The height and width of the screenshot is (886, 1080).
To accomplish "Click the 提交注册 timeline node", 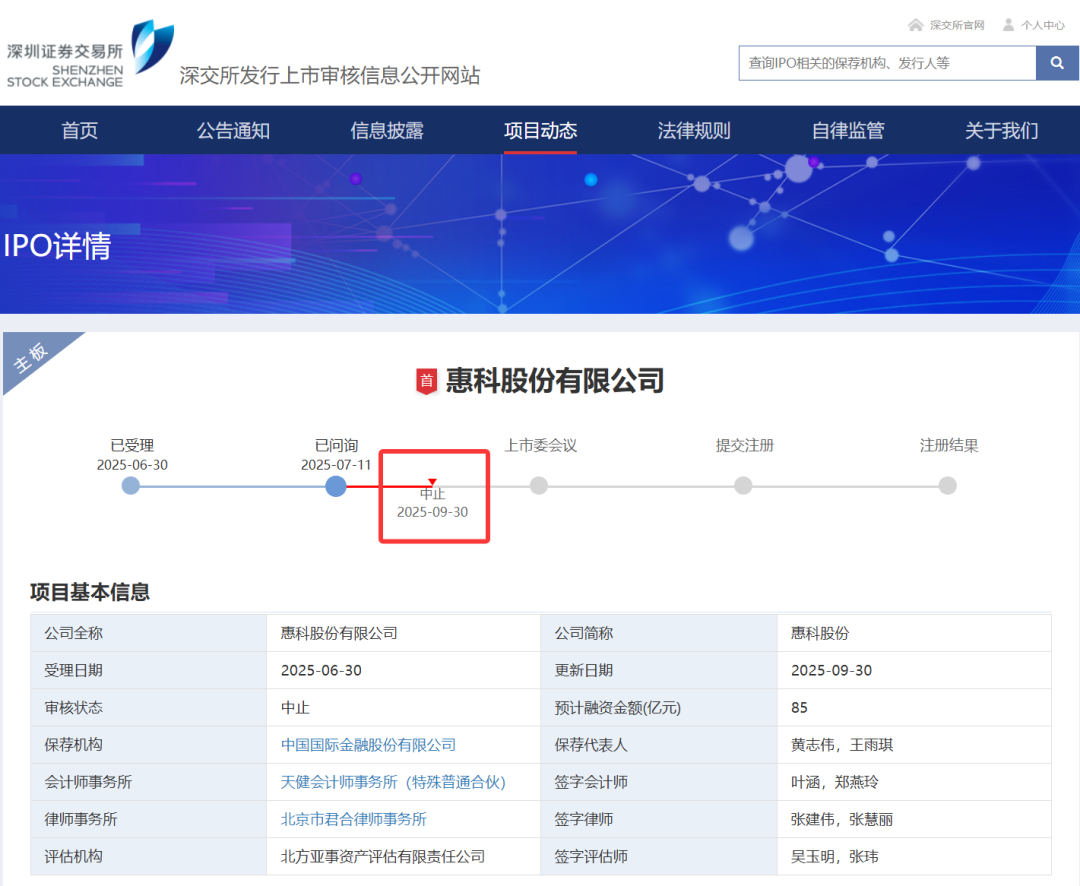I will (x=743, y=486).
